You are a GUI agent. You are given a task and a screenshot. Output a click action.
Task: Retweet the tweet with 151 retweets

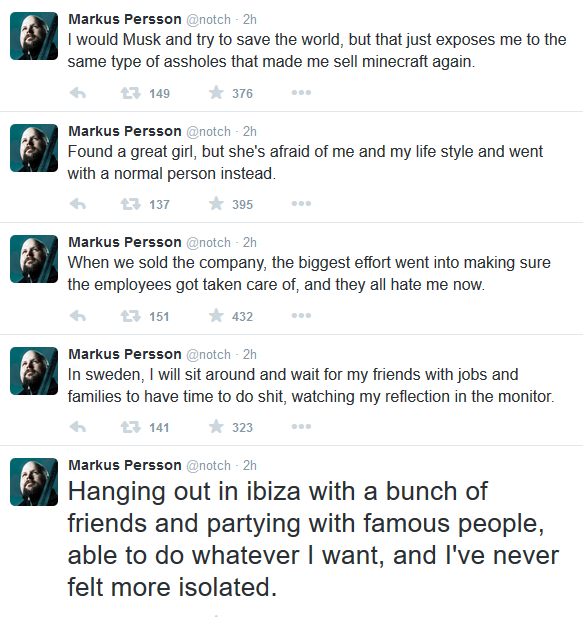click(x=130, y=316)
